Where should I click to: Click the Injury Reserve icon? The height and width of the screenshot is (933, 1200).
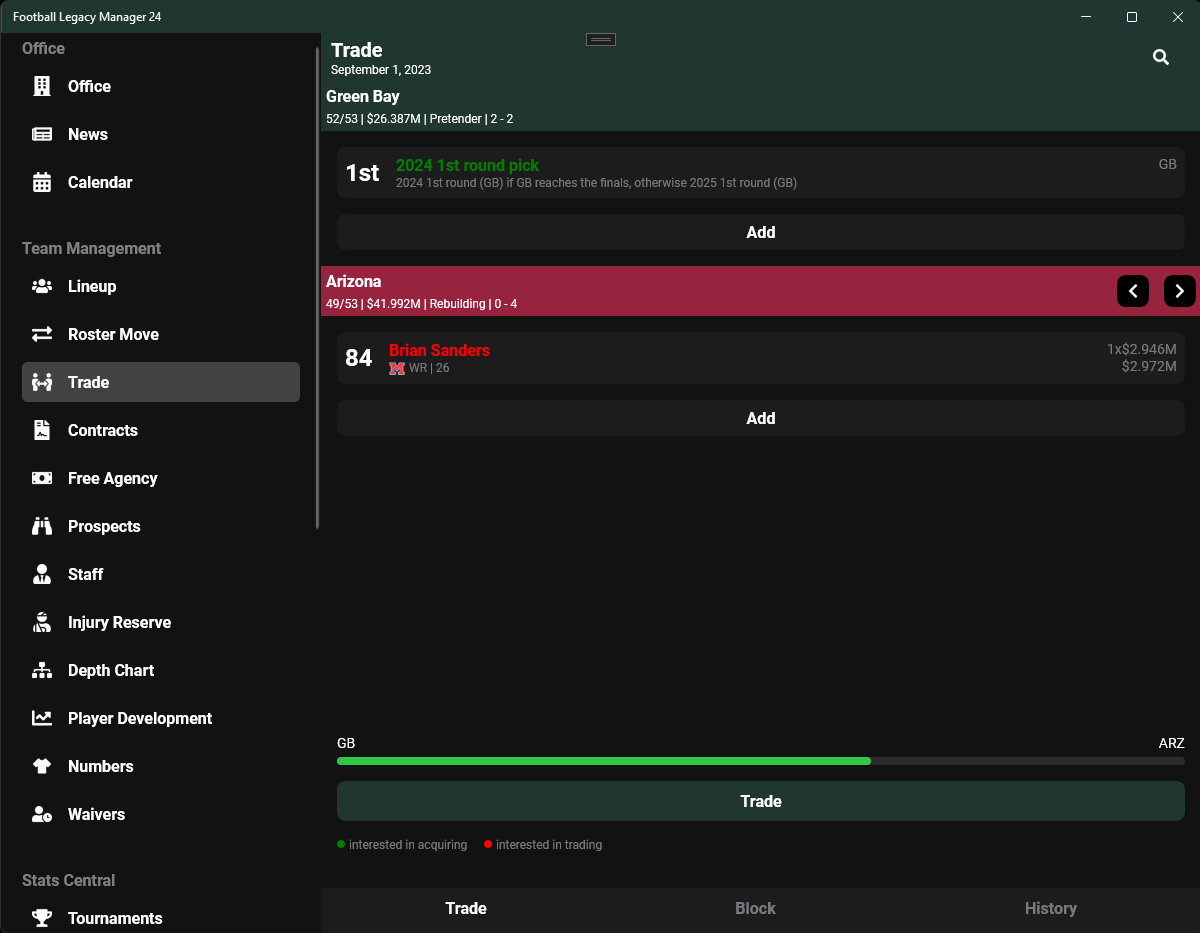pos(42,622)
